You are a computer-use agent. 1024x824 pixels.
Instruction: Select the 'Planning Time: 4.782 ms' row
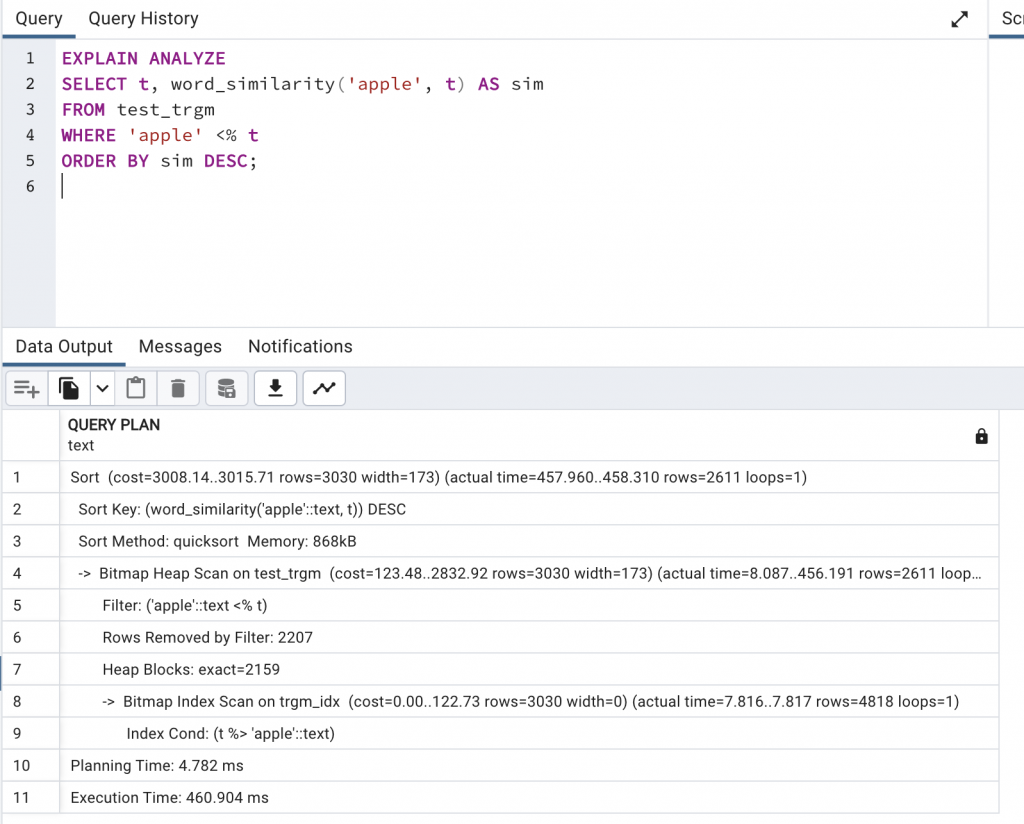(529, 765)
